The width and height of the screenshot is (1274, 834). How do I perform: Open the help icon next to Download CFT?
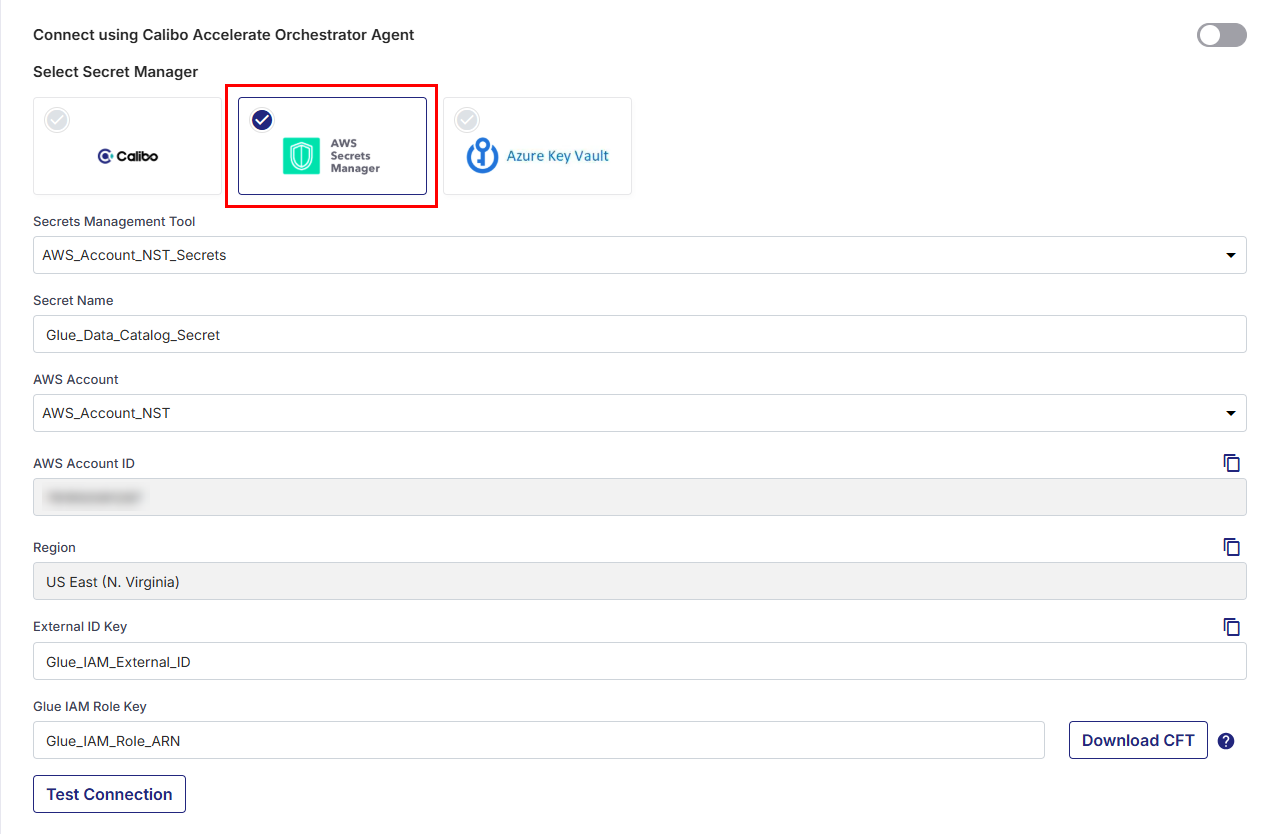[1226, 741]
